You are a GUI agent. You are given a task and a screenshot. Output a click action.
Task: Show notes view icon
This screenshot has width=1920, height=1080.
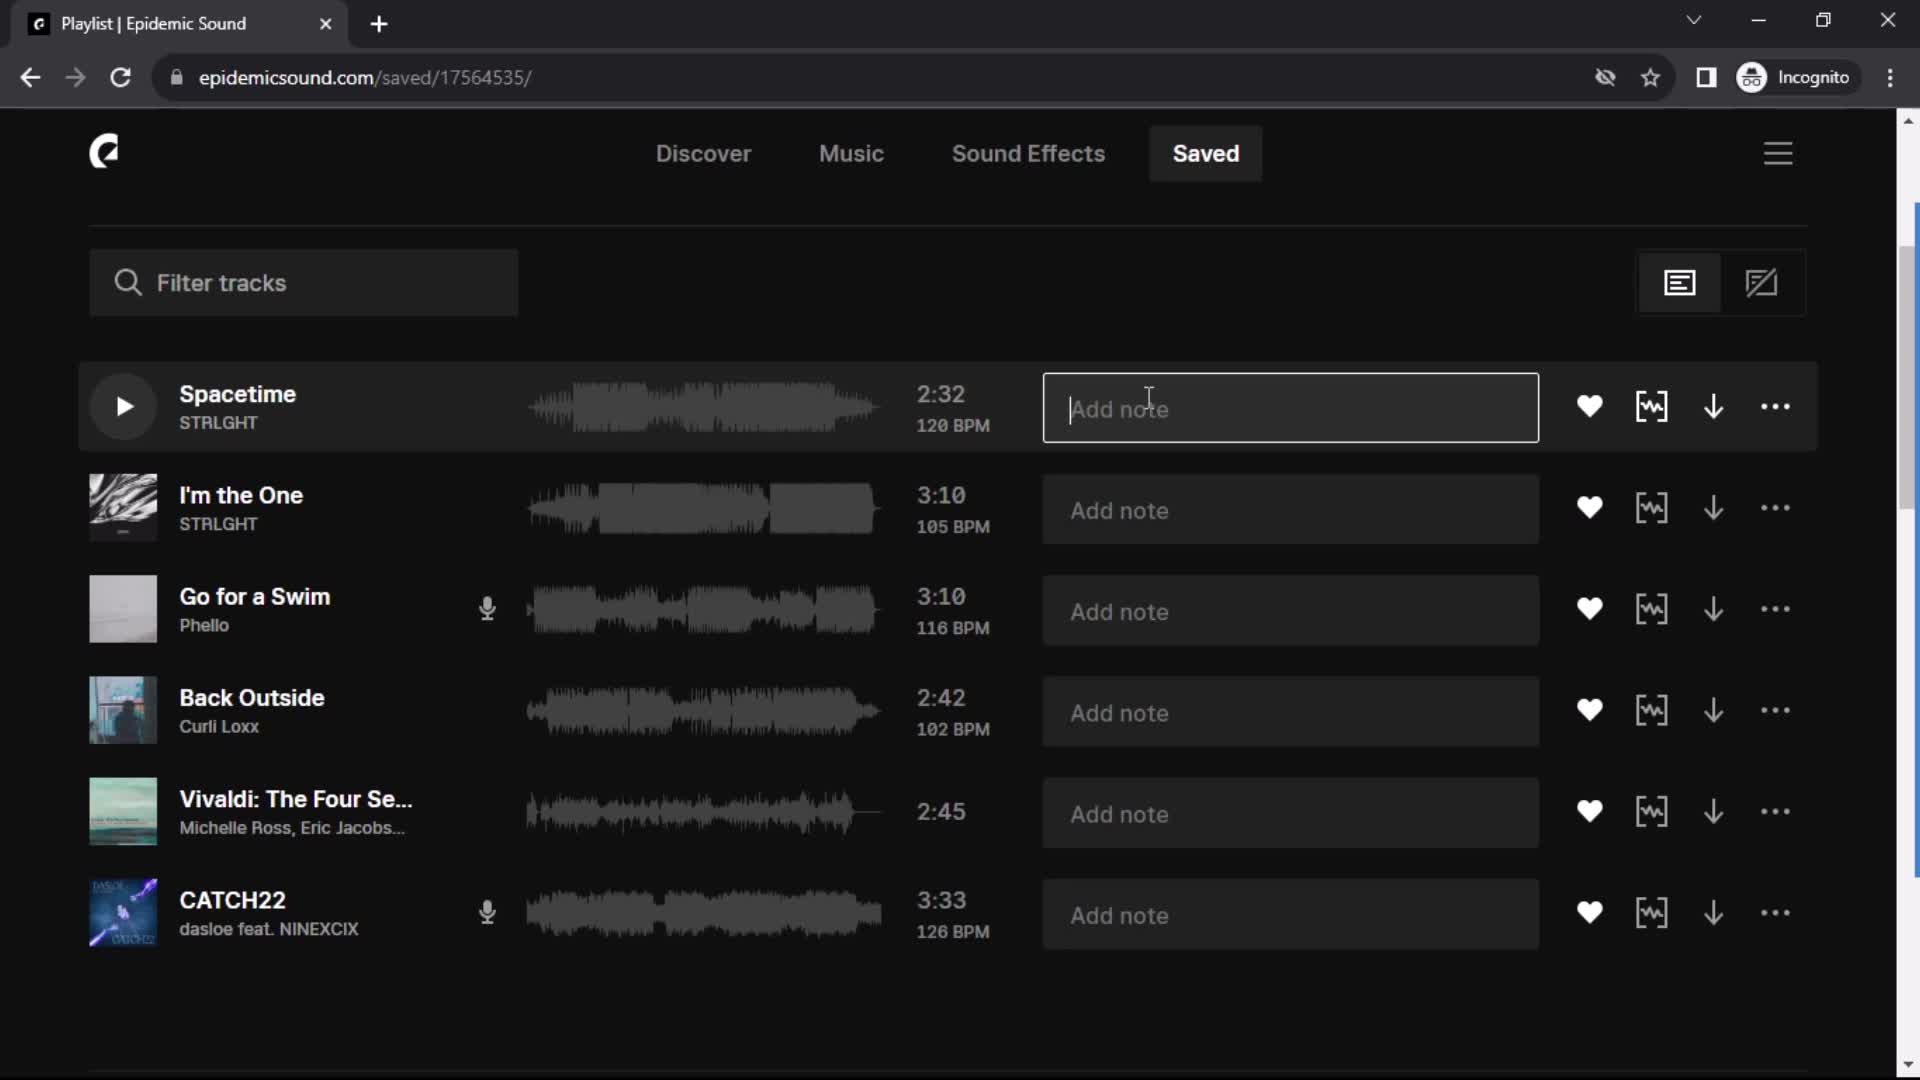click(1679, 283)
